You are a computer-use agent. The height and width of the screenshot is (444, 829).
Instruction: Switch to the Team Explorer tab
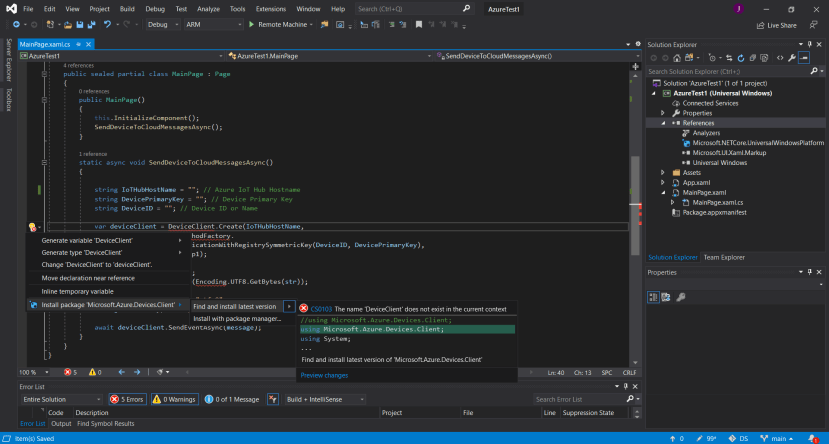pyautogui.click(x=724, y=257)
